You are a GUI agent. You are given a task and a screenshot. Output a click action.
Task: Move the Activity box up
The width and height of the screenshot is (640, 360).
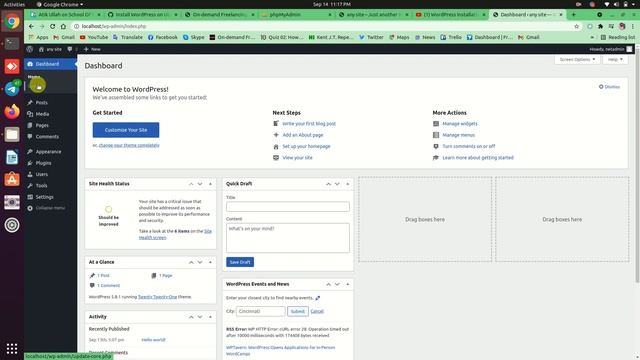[191, 317]
